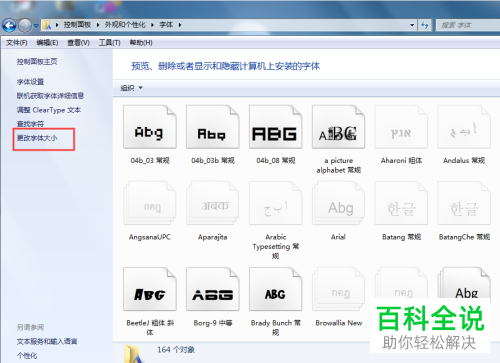
Task: Open the Brady Bunch 常规 font icon
Action: click(x=276, y=289)
